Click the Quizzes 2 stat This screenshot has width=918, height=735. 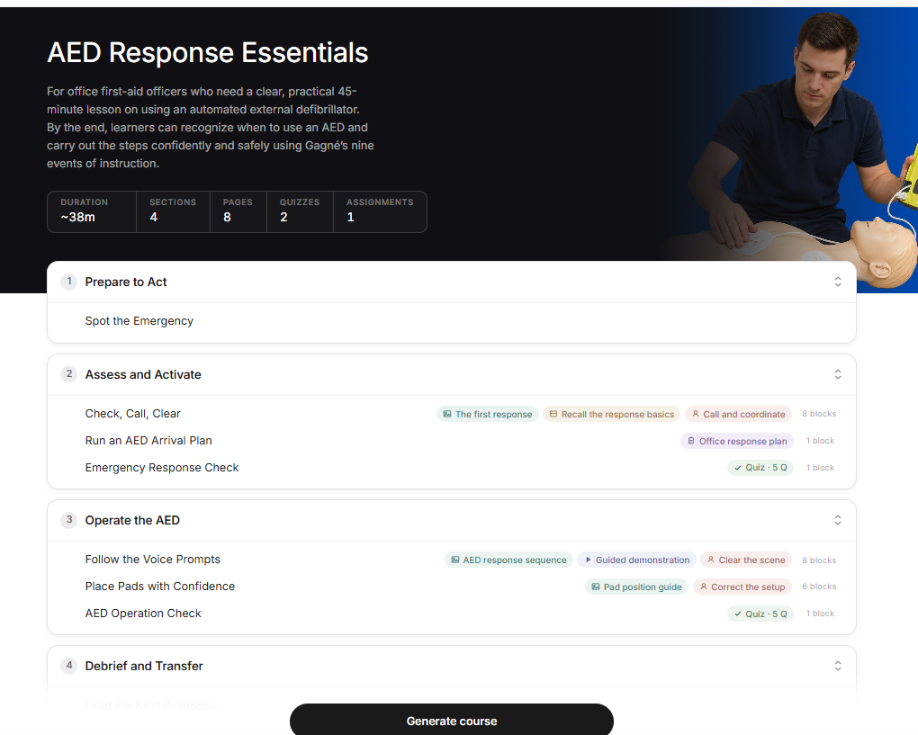pyautogui.click(x=300, y=211)
